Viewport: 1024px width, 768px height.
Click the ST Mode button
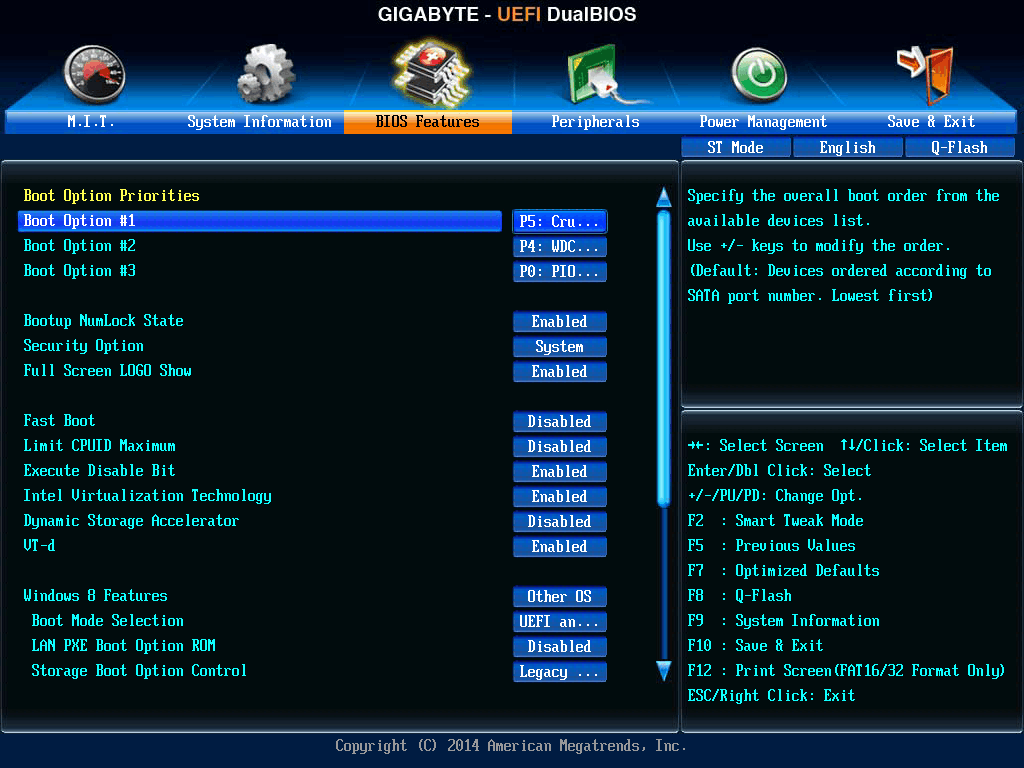tap(735, 148)
